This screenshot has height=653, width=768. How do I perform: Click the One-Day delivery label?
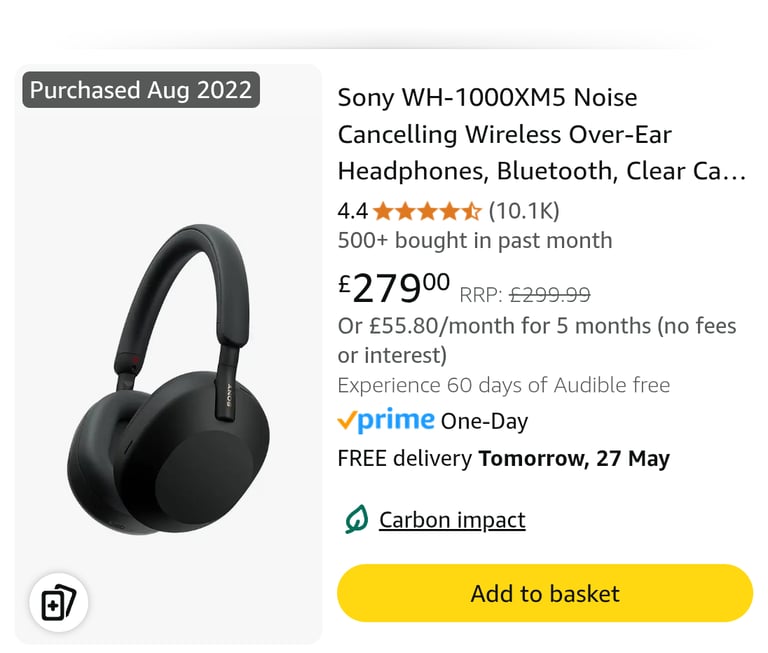(x=484, y=421)
